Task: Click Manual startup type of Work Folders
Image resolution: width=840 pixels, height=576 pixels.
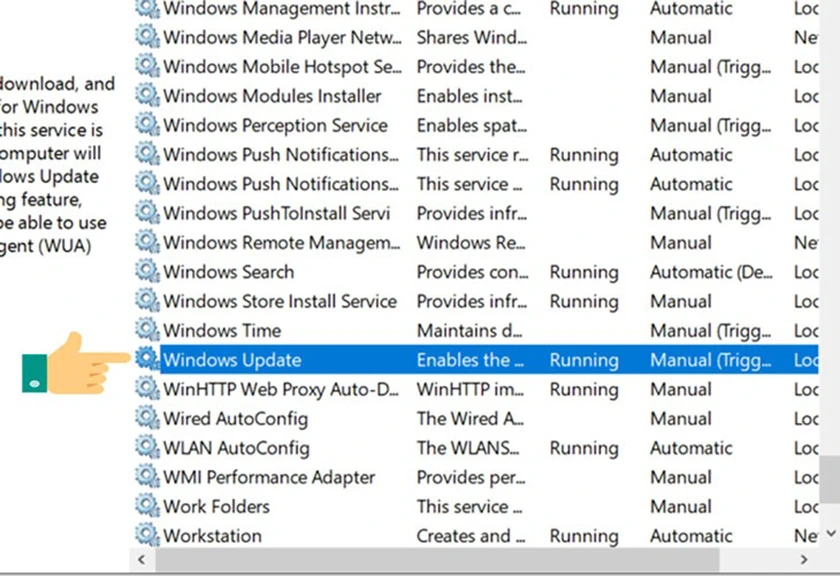Action: click(x=681, y=507)
